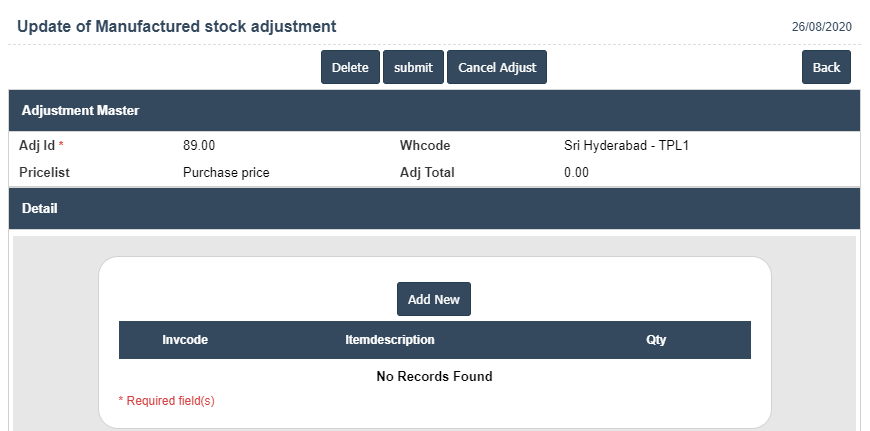Cancel the adjustment with Cancel Adjust

click(x=497, y=67)
